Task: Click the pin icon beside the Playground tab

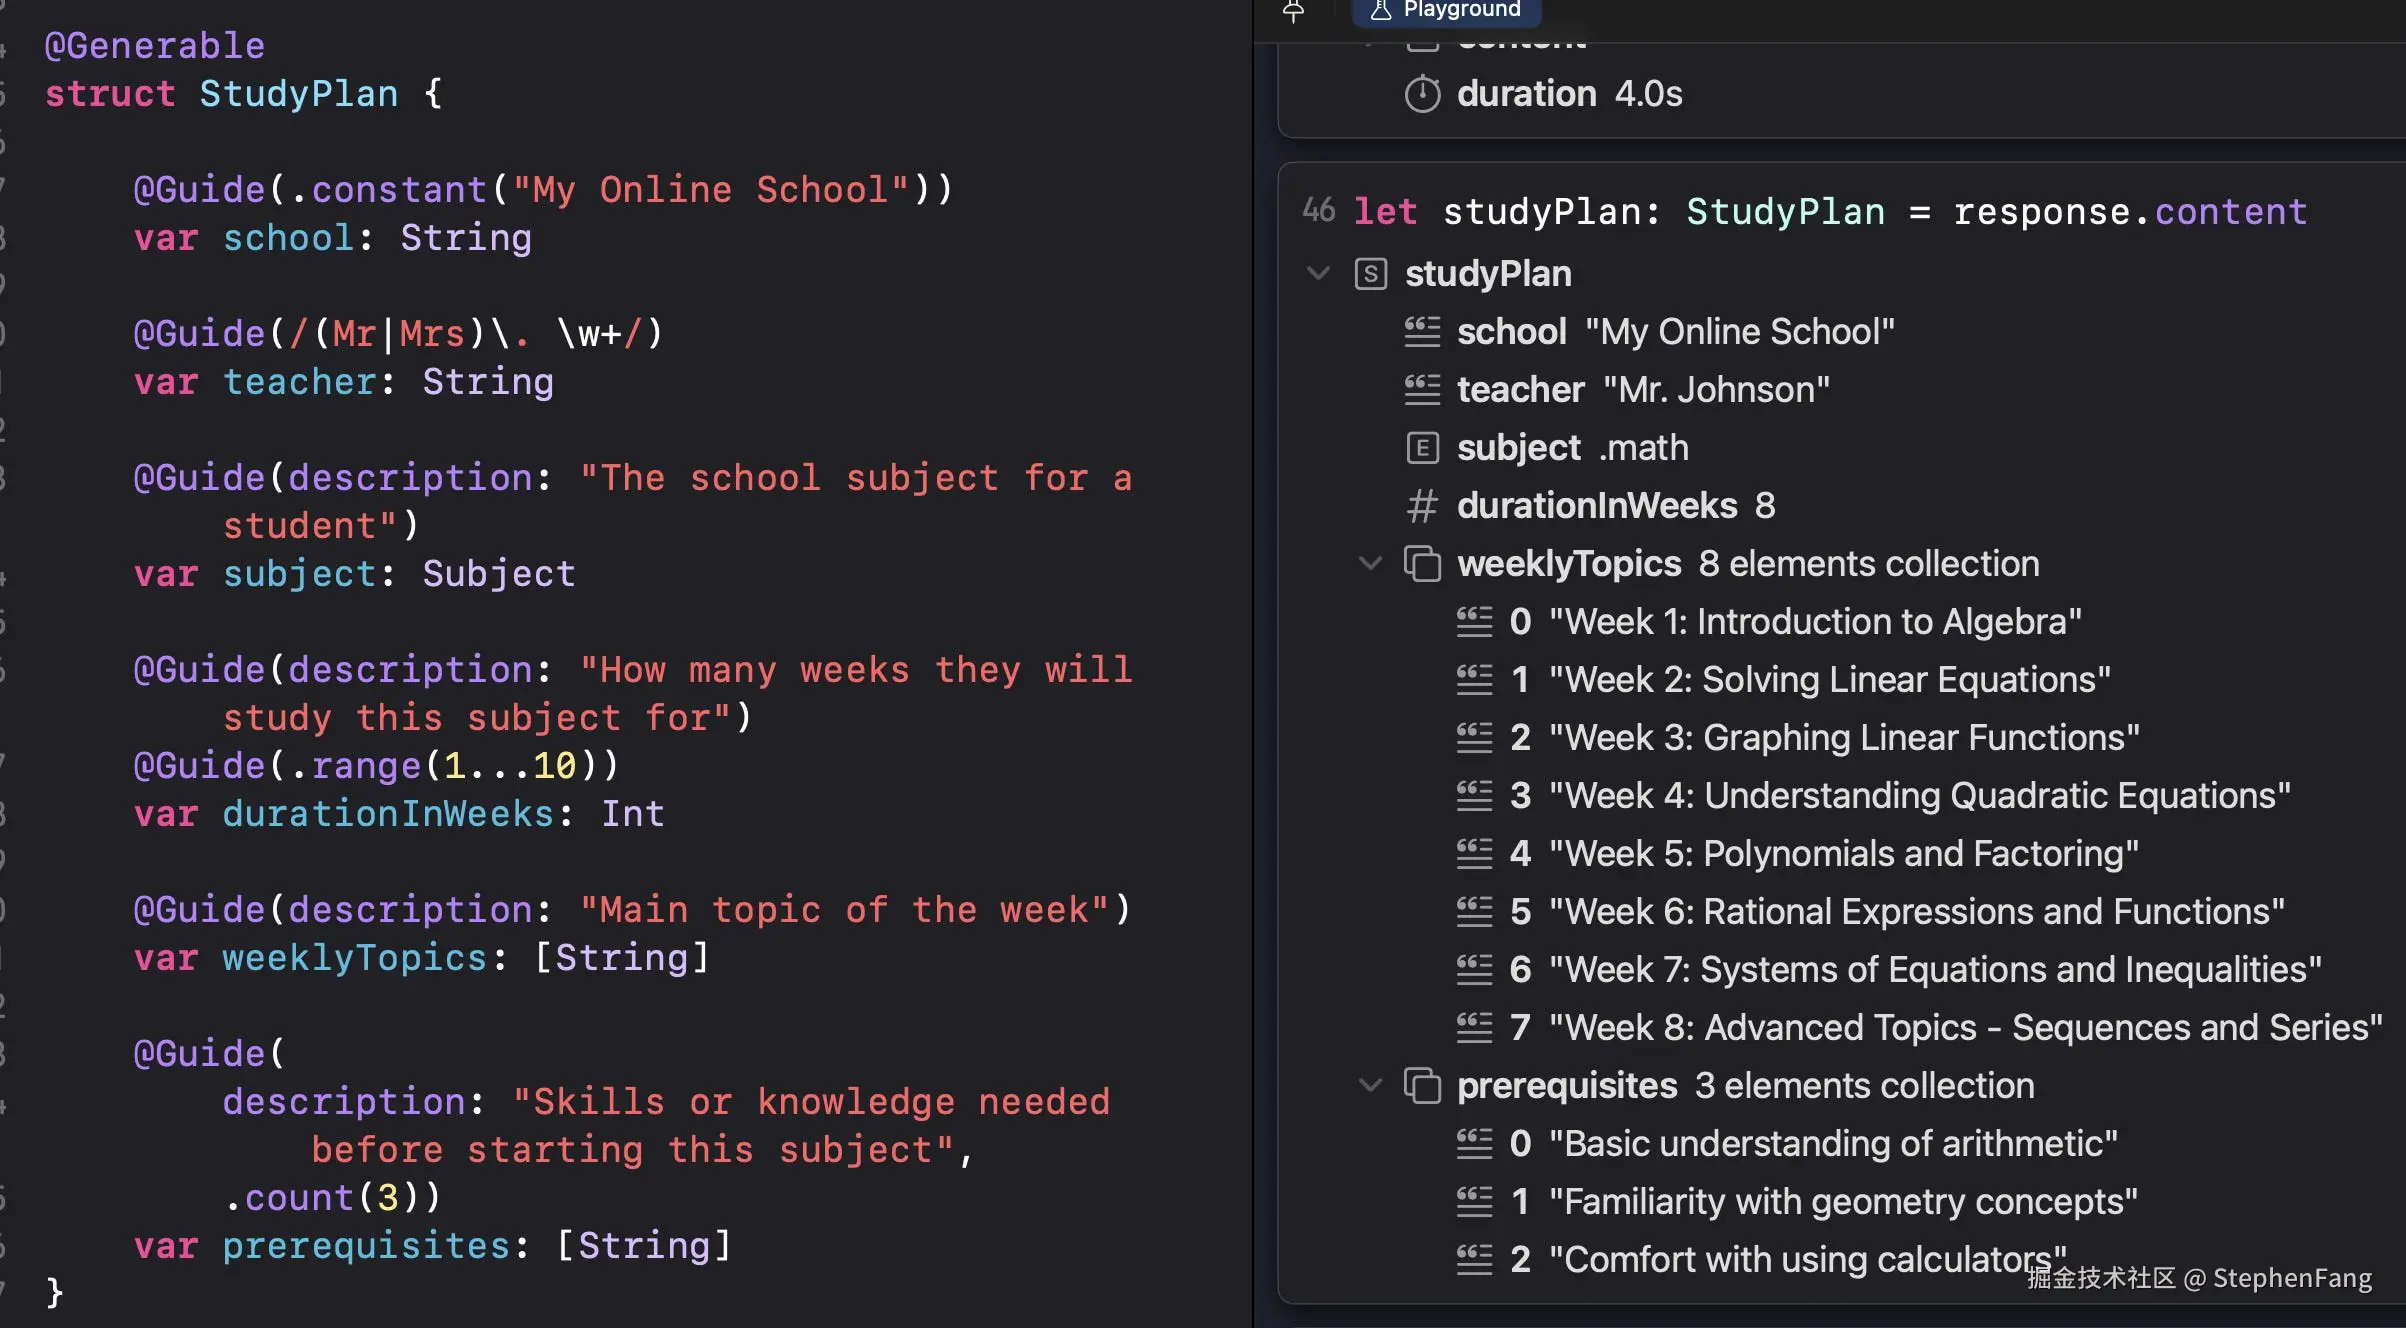Action: tap(1293, 11)
